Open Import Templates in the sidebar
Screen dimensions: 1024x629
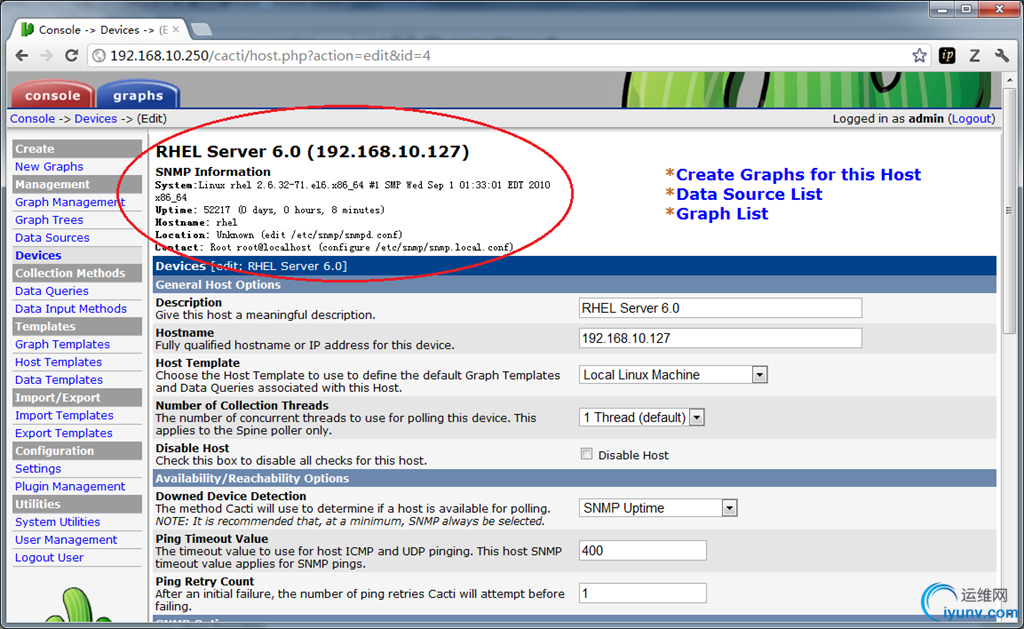coord(64,415)
